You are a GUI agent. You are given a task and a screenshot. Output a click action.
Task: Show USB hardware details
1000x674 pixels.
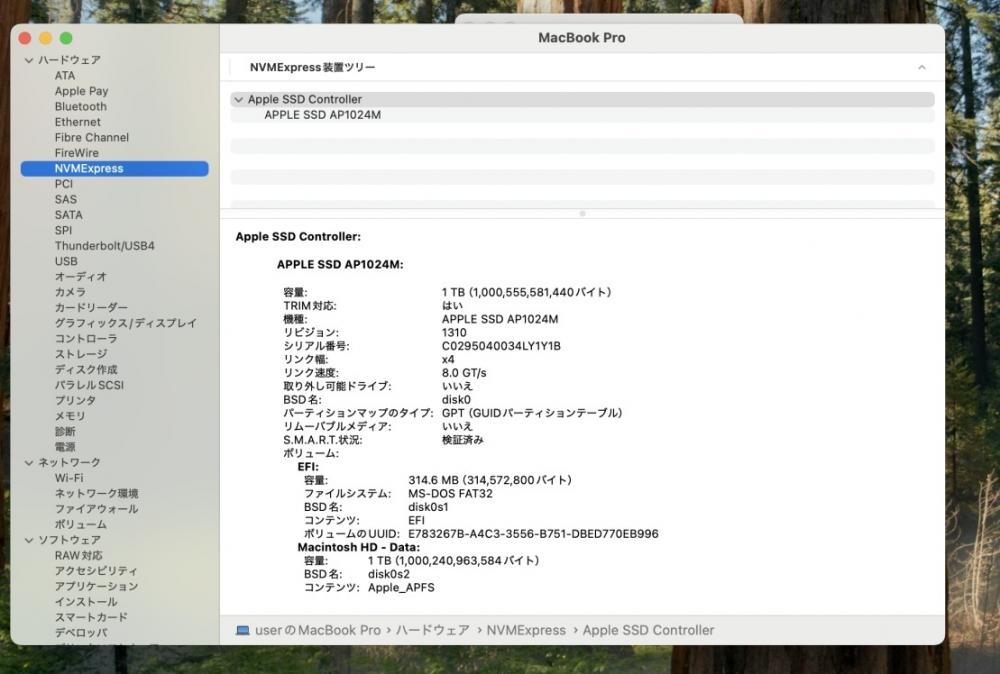pos(66,261)
